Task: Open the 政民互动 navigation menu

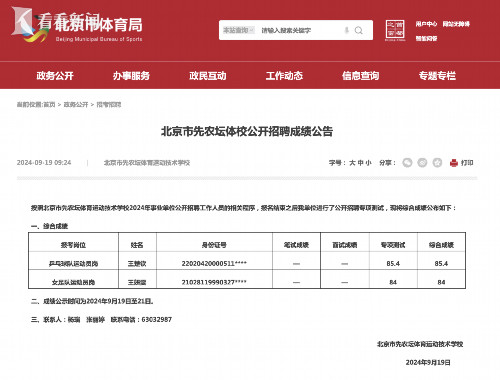Action: (x=208, y=76)
